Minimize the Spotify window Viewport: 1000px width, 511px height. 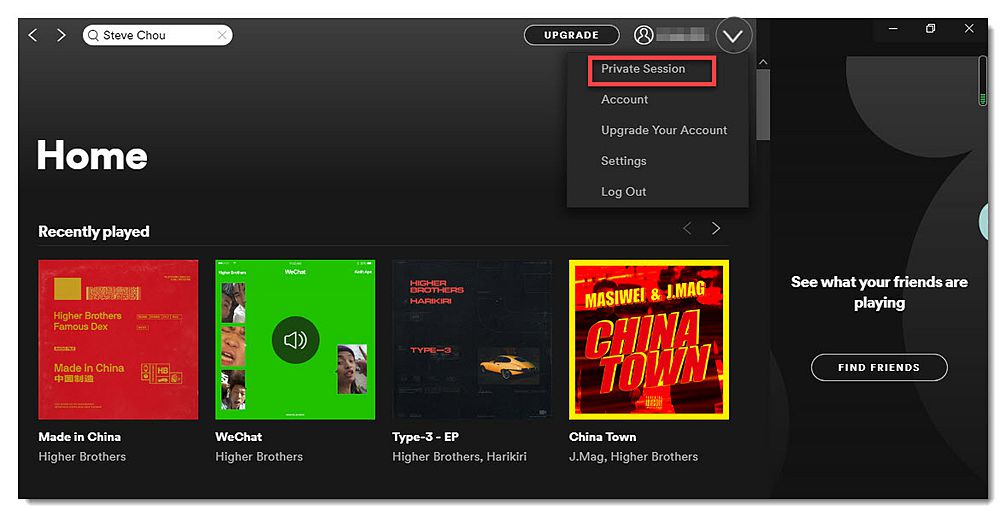[893, 29]
